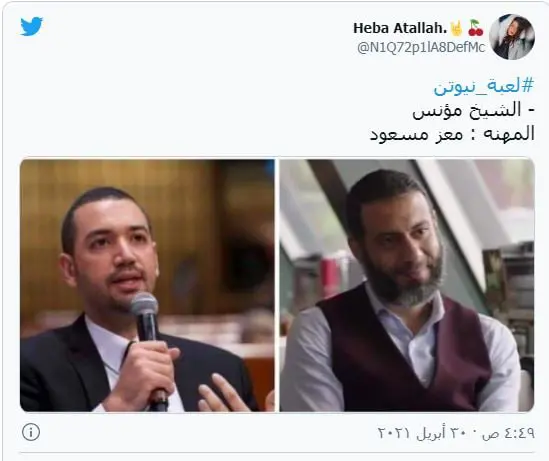
Task: Open left photo of man holding microphone
Action: tap(147, 285)
